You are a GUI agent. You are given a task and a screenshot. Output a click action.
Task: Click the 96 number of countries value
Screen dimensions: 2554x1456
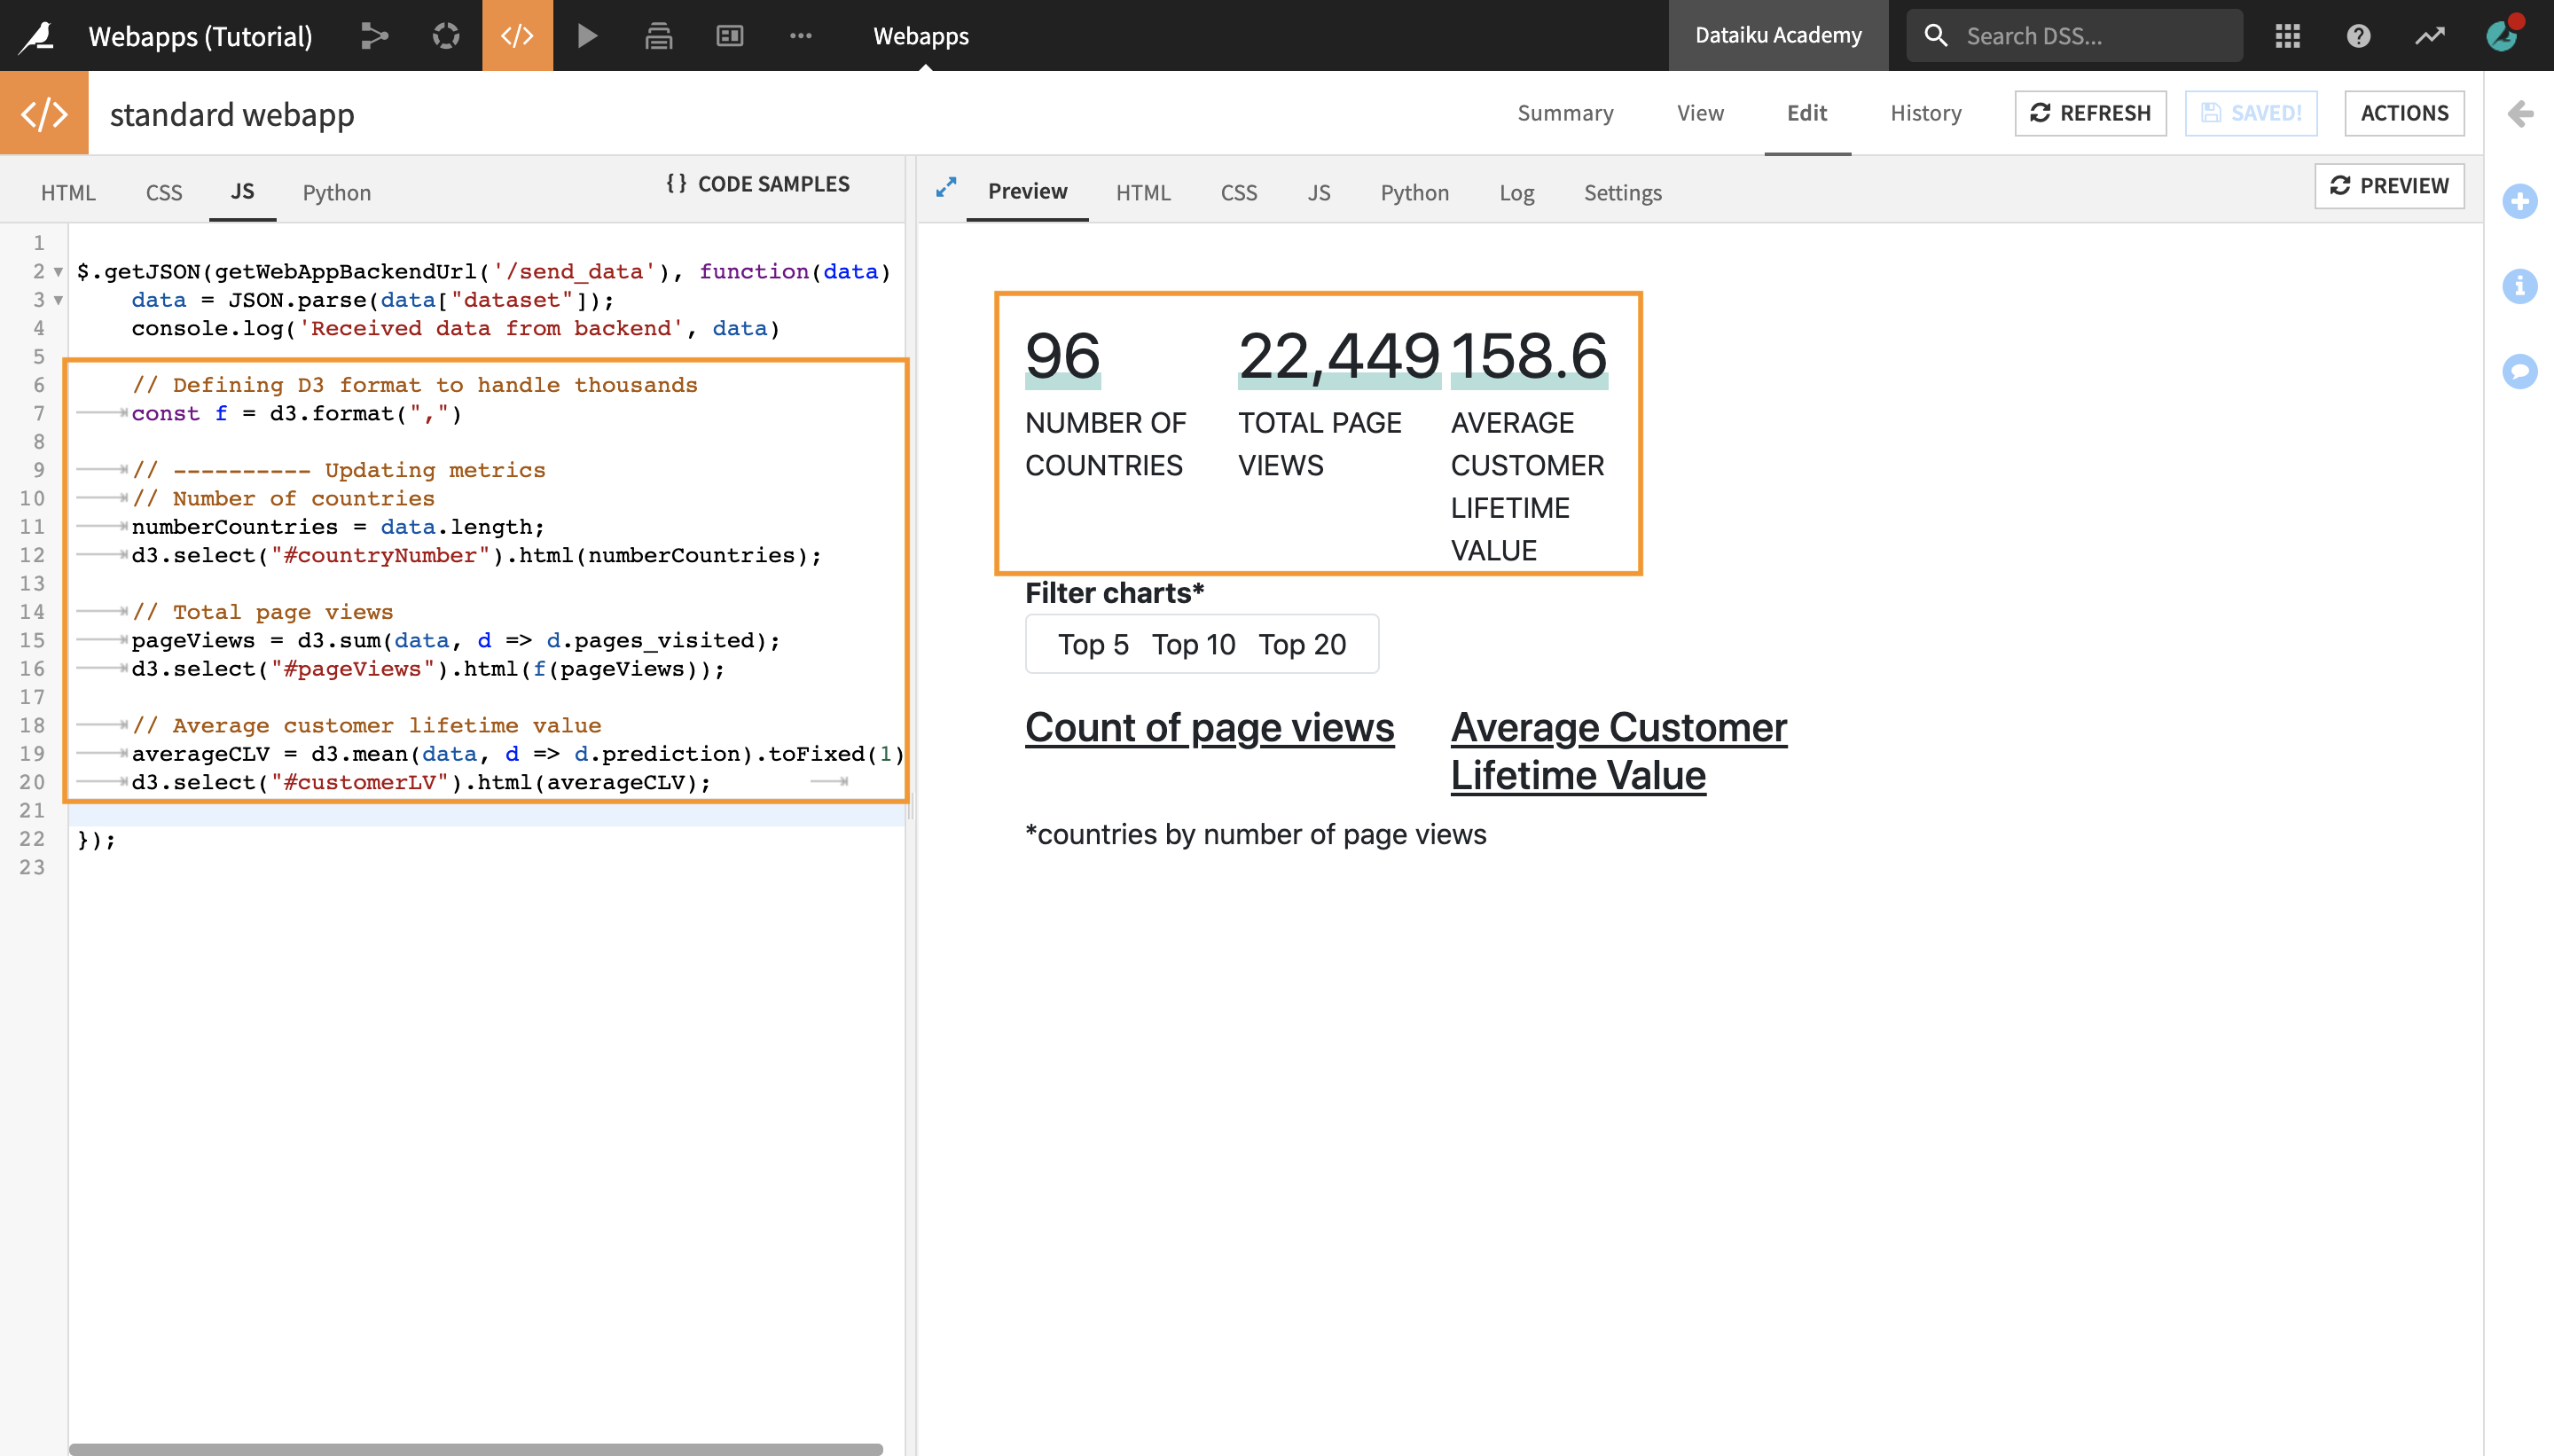tap(1062, 356)
